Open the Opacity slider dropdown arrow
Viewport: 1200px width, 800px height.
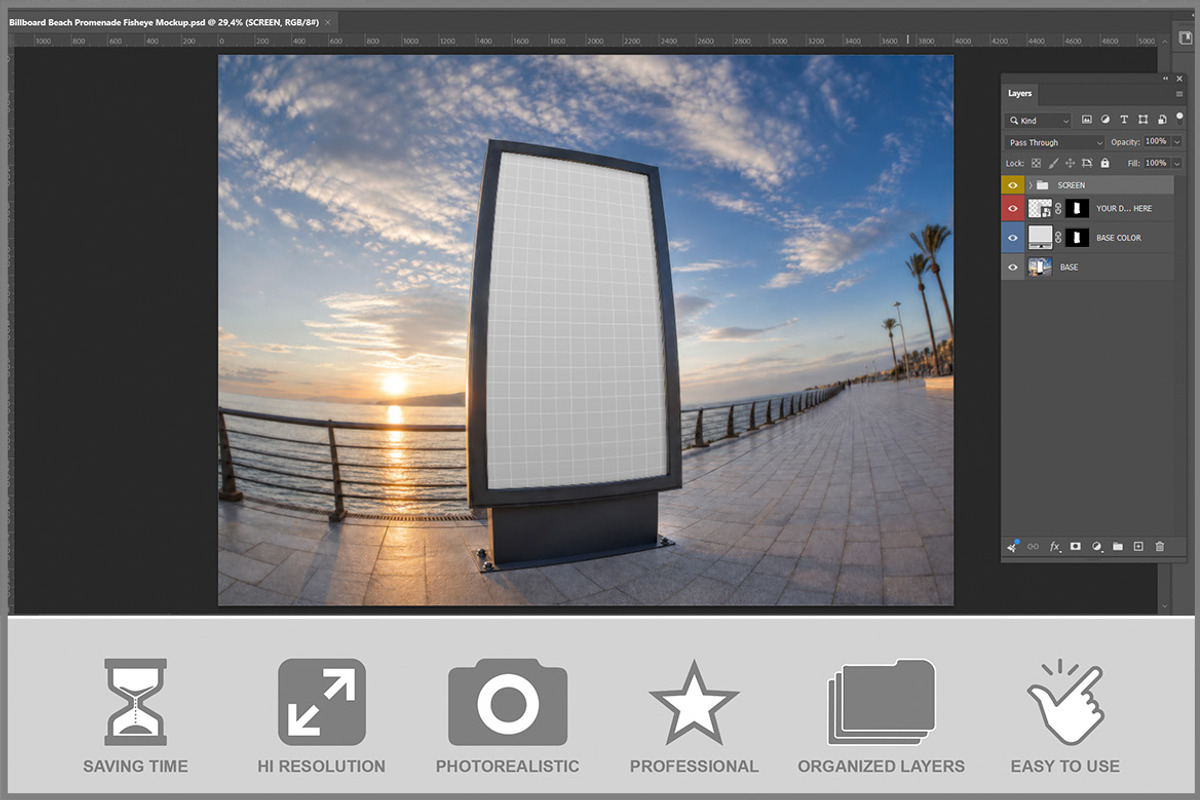pyautogui.click(x=1177, y=142)
